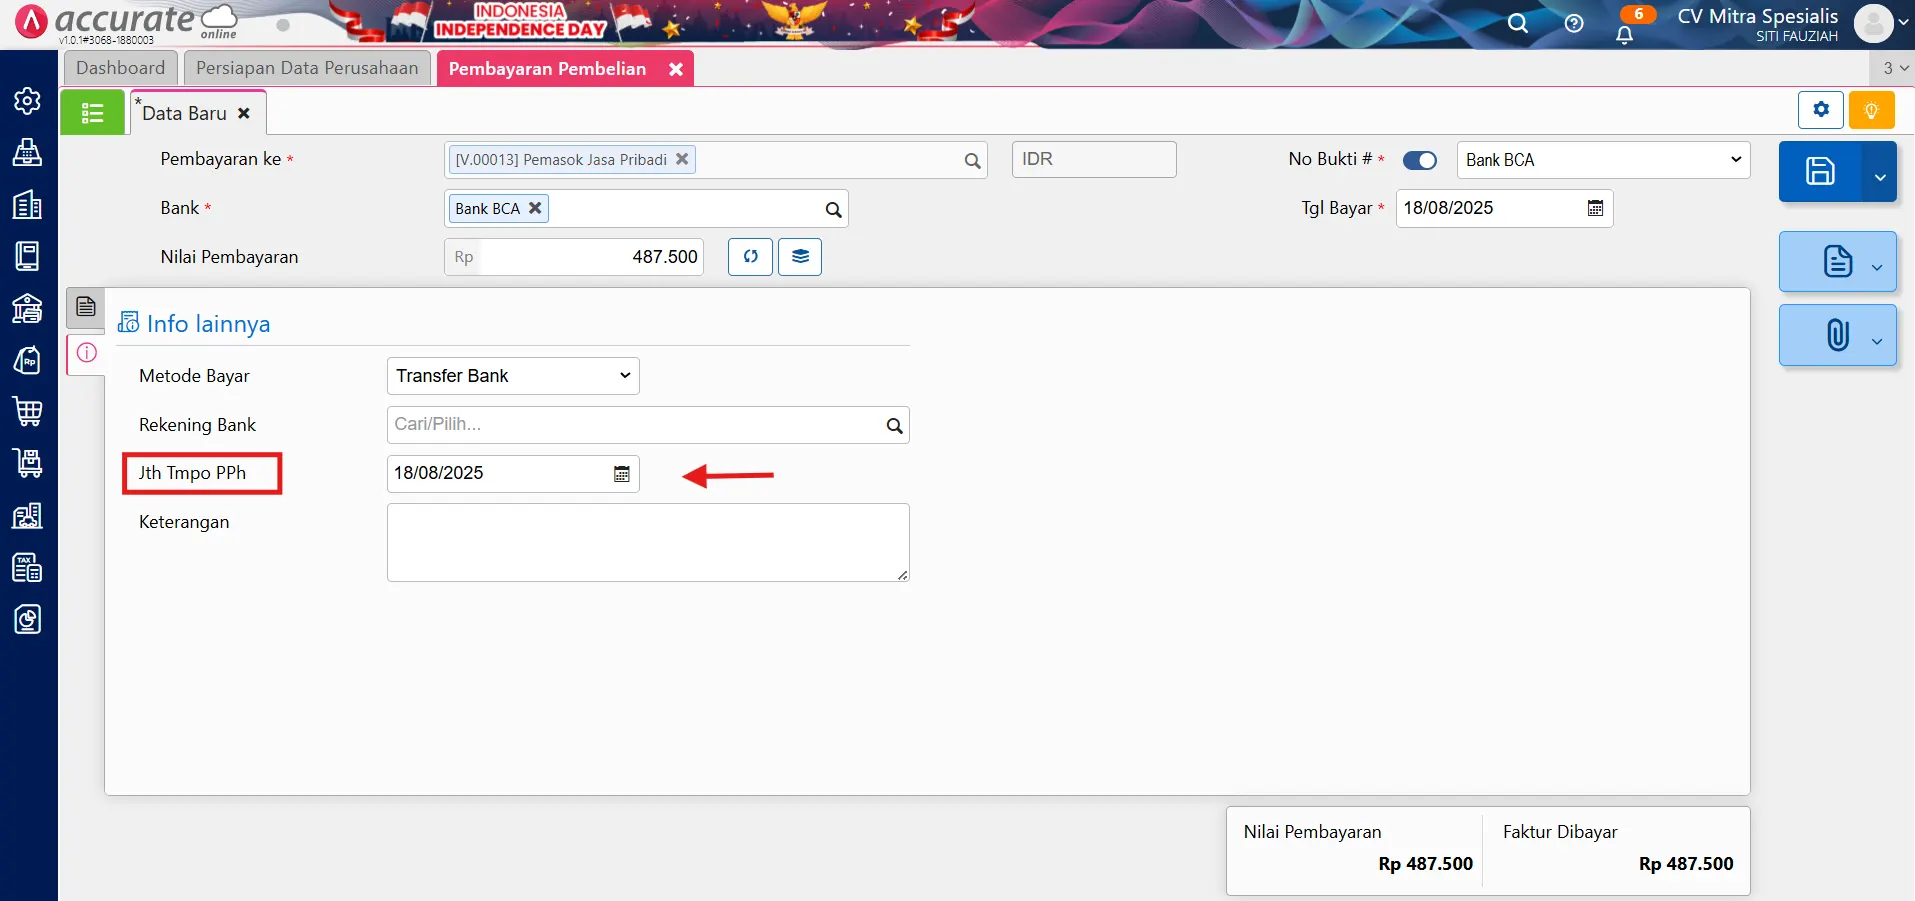The height and width of the screenshot is (901, 1915).
Task: Switch to Persiapan Data Perusahaan tab
Action: [x=307, y=68]
